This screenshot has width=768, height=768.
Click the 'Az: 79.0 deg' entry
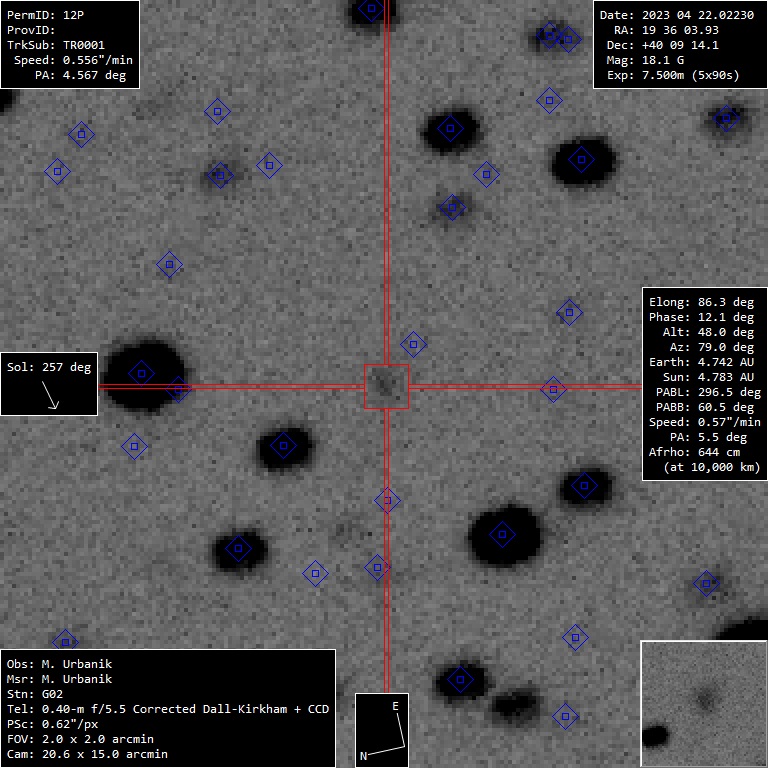[712, 347]
